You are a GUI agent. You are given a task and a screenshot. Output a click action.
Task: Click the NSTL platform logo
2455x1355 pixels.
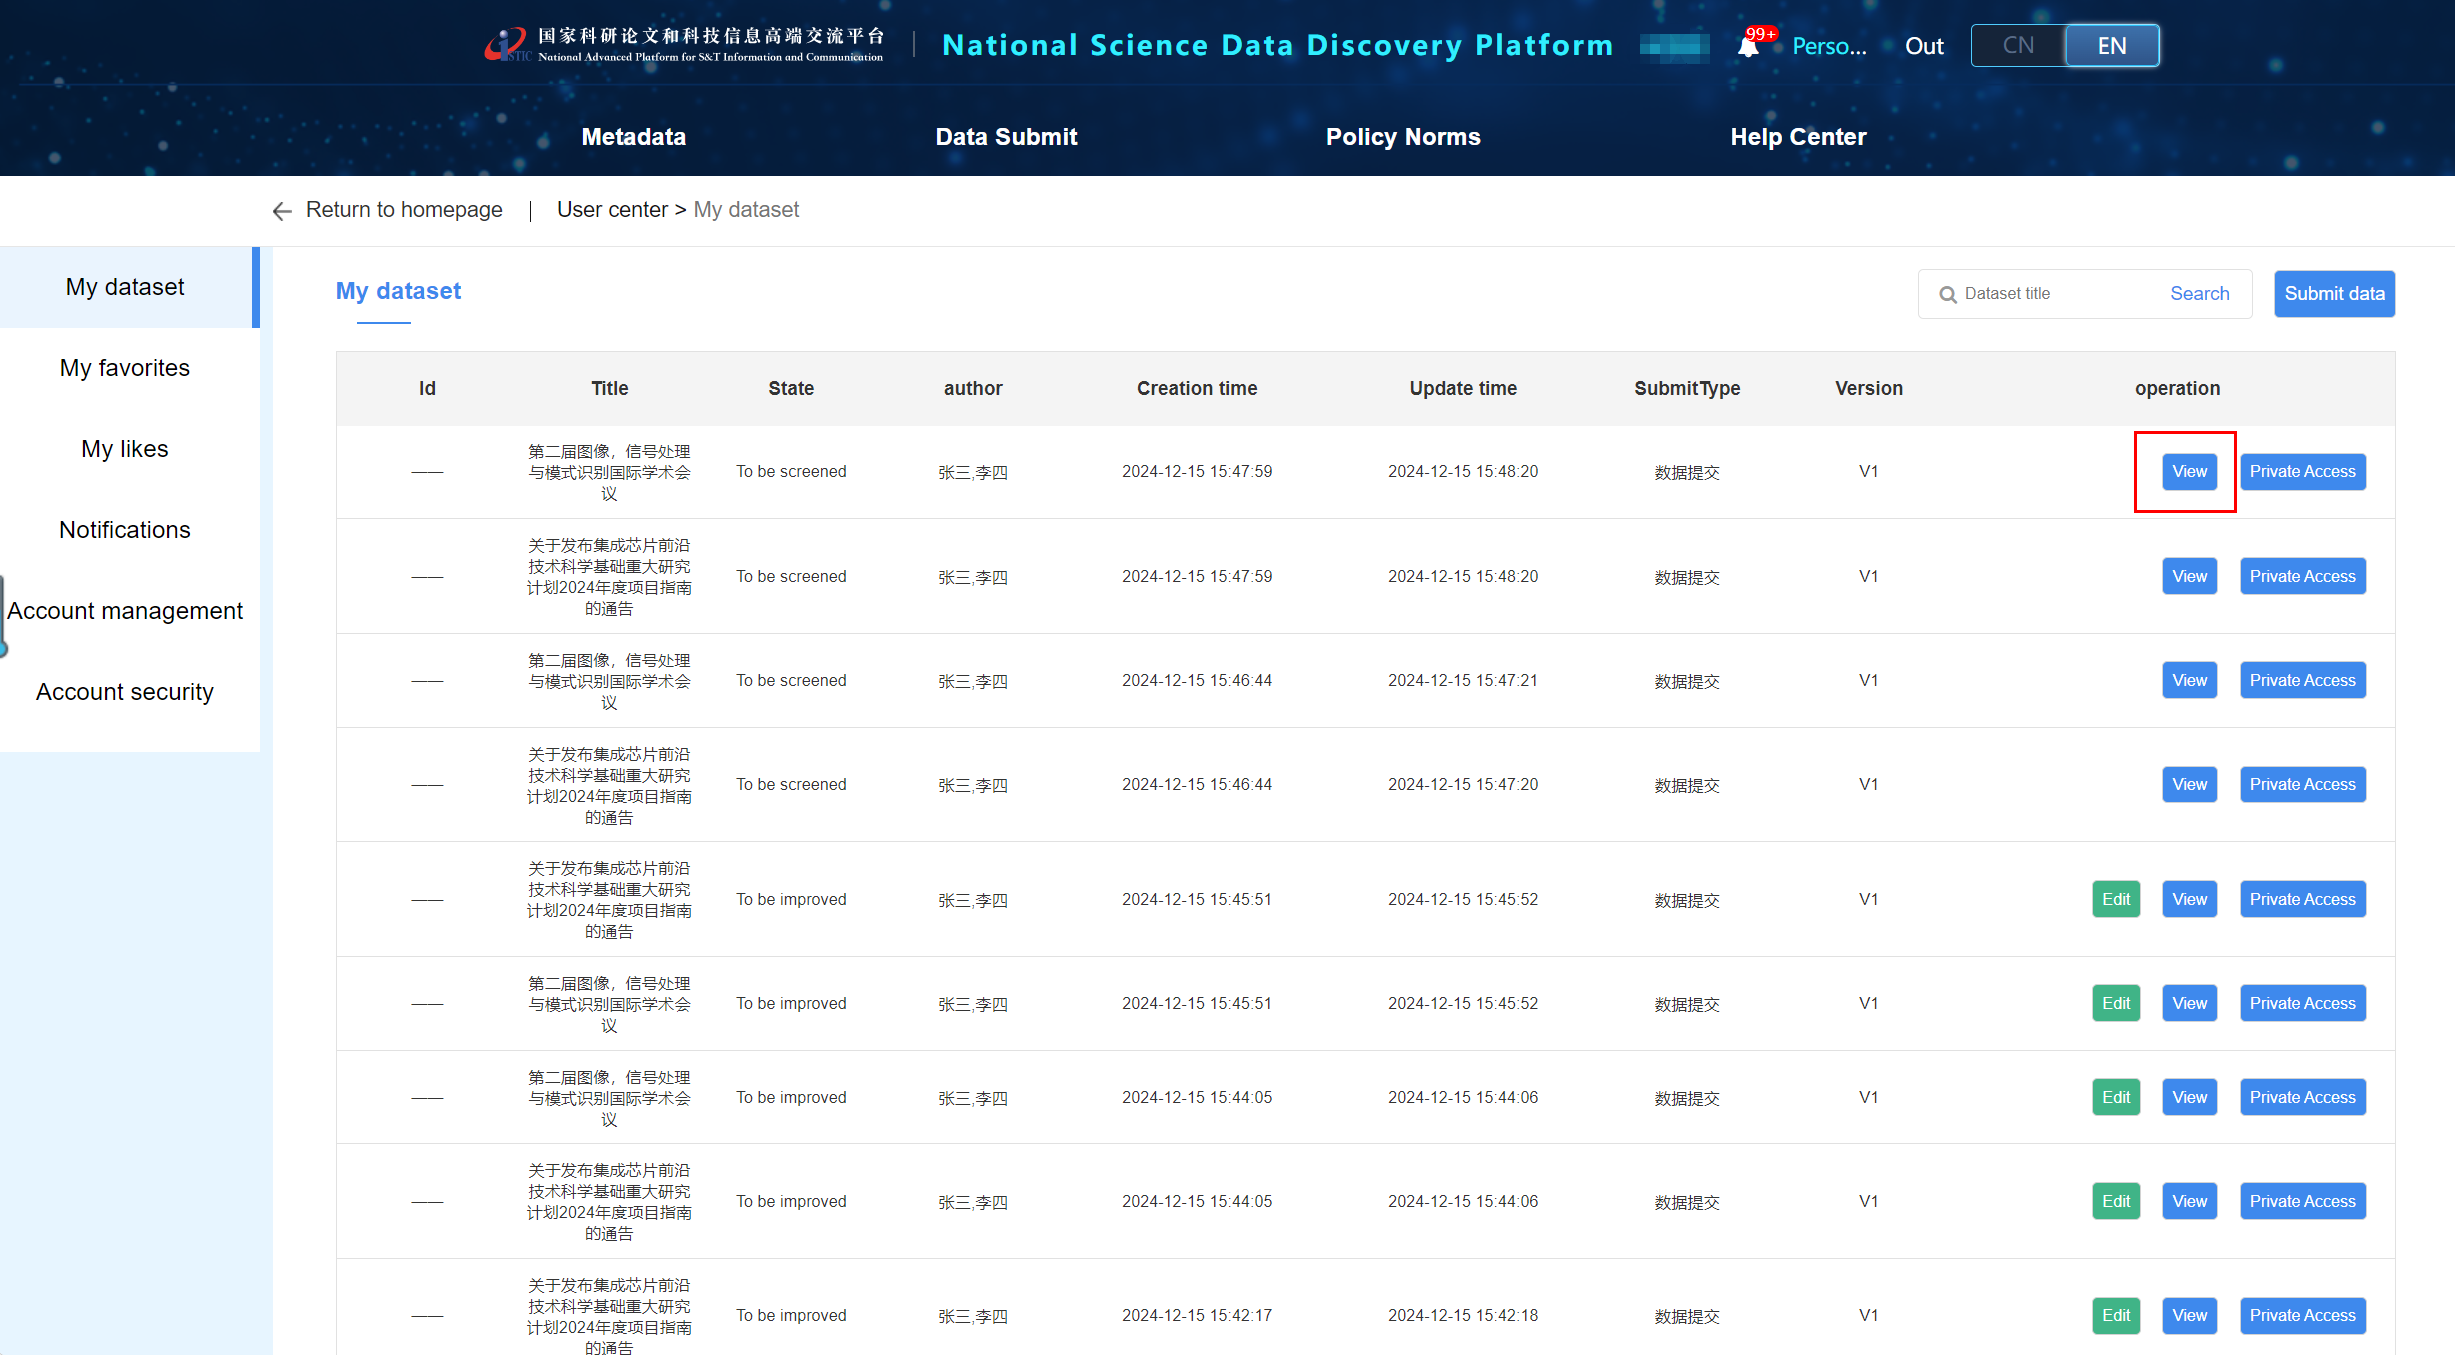tap(506, 44)
